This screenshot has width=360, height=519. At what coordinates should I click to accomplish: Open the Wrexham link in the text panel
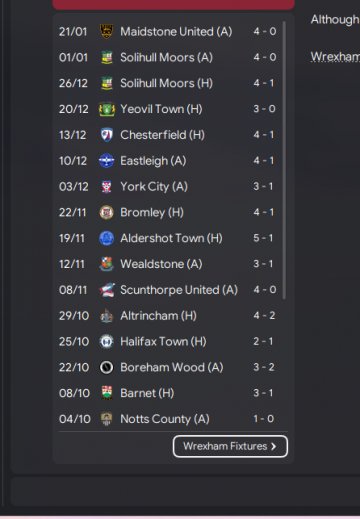(x=335, y=57)
